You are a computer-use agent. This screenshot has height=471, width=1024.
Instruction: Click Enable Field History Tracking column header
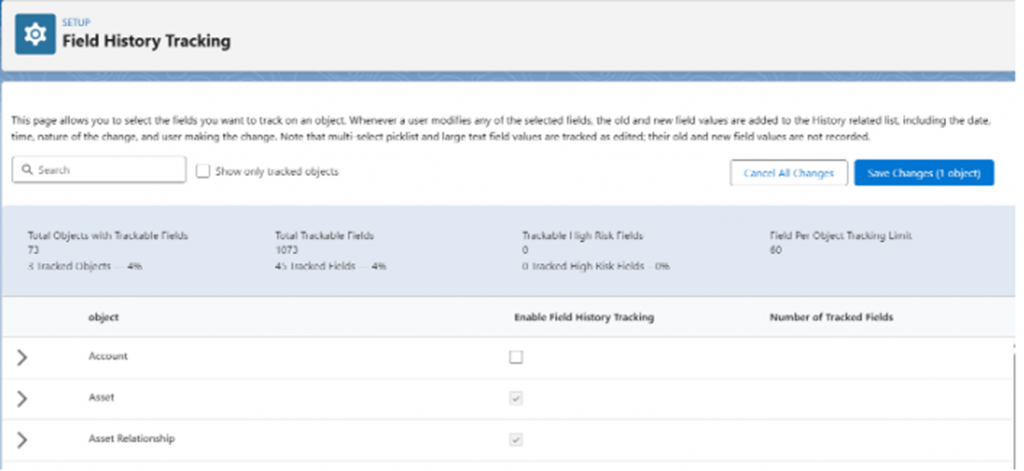(583, 317)
